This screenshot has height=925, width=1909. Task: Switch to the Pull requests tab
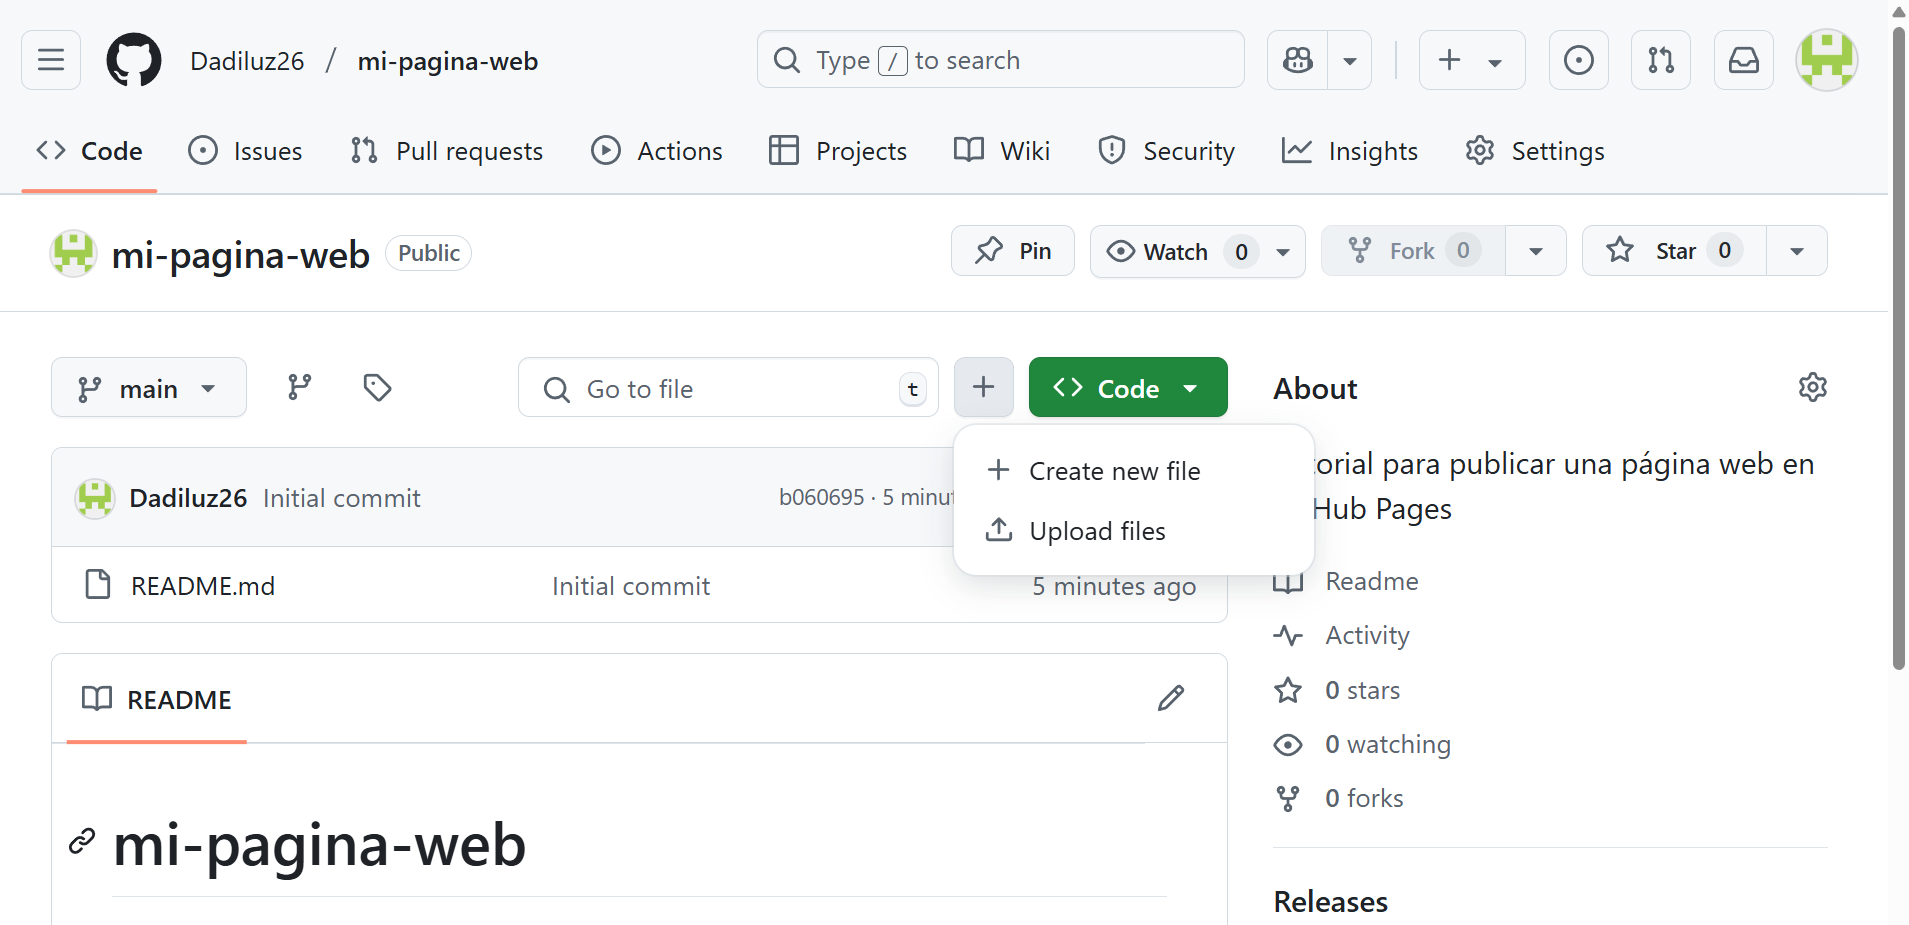tap(447, 151)
